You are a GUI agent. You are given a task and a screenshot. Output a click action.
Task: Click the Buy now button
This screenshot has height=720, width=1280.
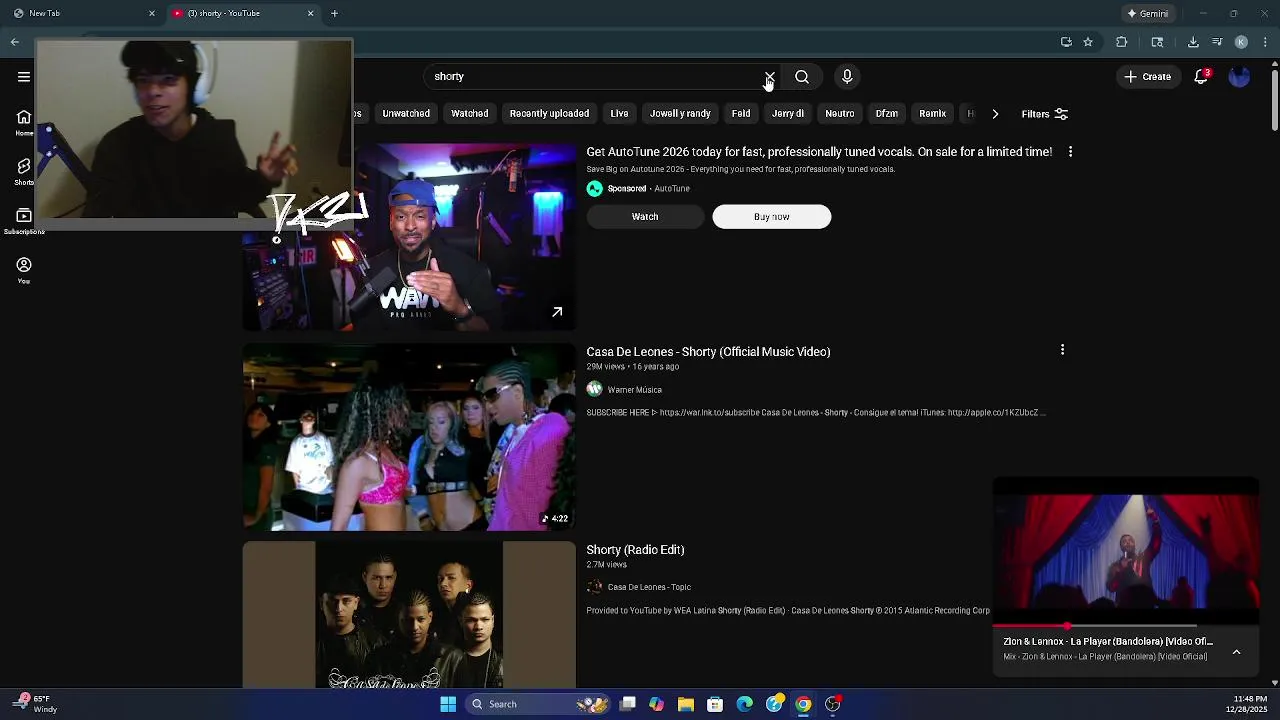[772, 217]
